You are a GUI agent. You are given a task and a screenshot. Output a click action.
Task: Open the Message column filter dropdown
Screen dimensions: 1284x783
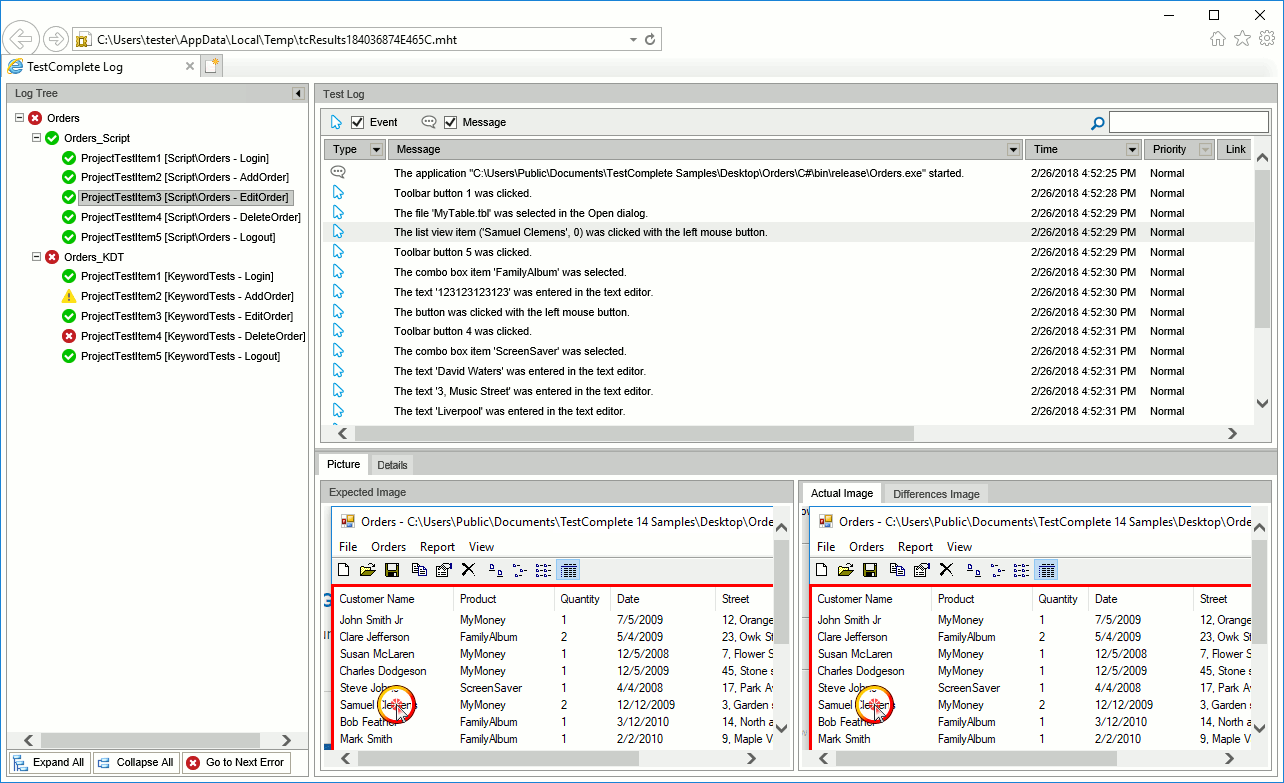click(x=1012, y=148)
